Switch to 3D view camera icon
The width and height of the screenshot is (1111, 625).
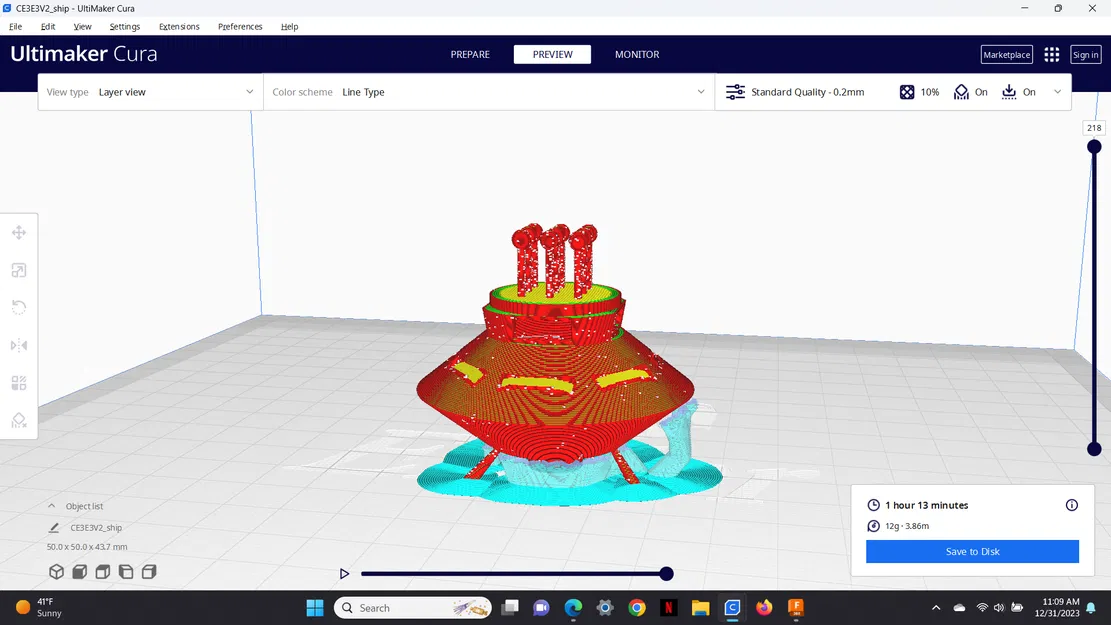click(x=56, y=571)
